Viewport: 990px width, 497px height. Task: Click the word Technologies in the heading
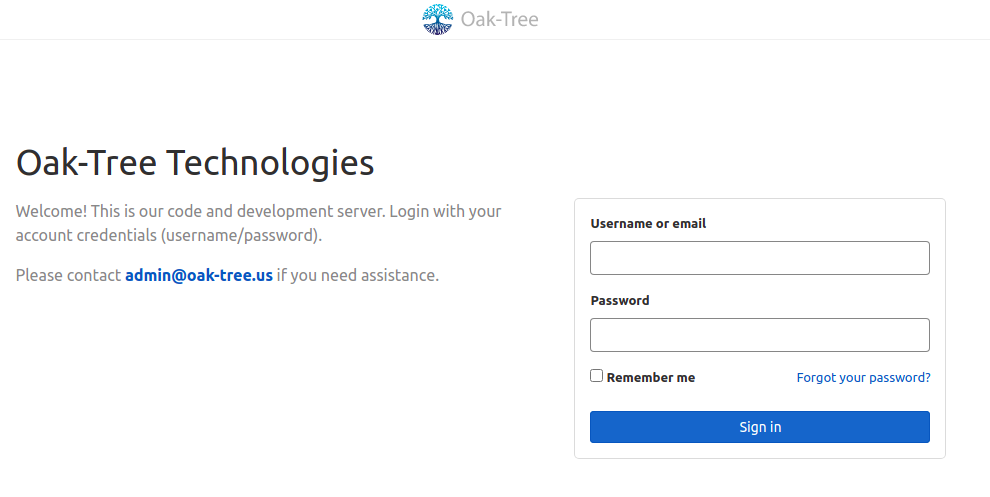[270, 162]
